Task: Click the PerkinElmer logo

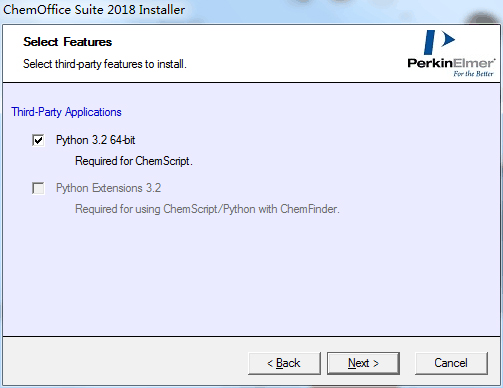Action: click(451, 53)
